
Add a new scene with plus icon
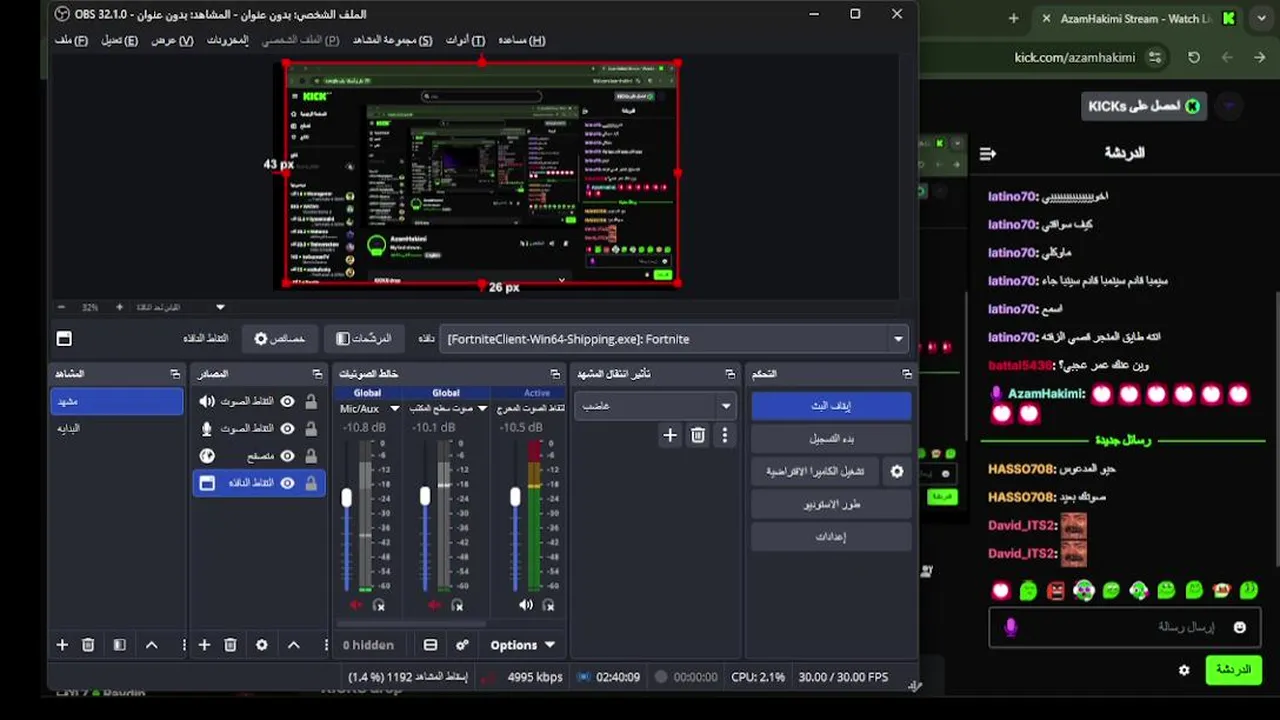[62, 645]
